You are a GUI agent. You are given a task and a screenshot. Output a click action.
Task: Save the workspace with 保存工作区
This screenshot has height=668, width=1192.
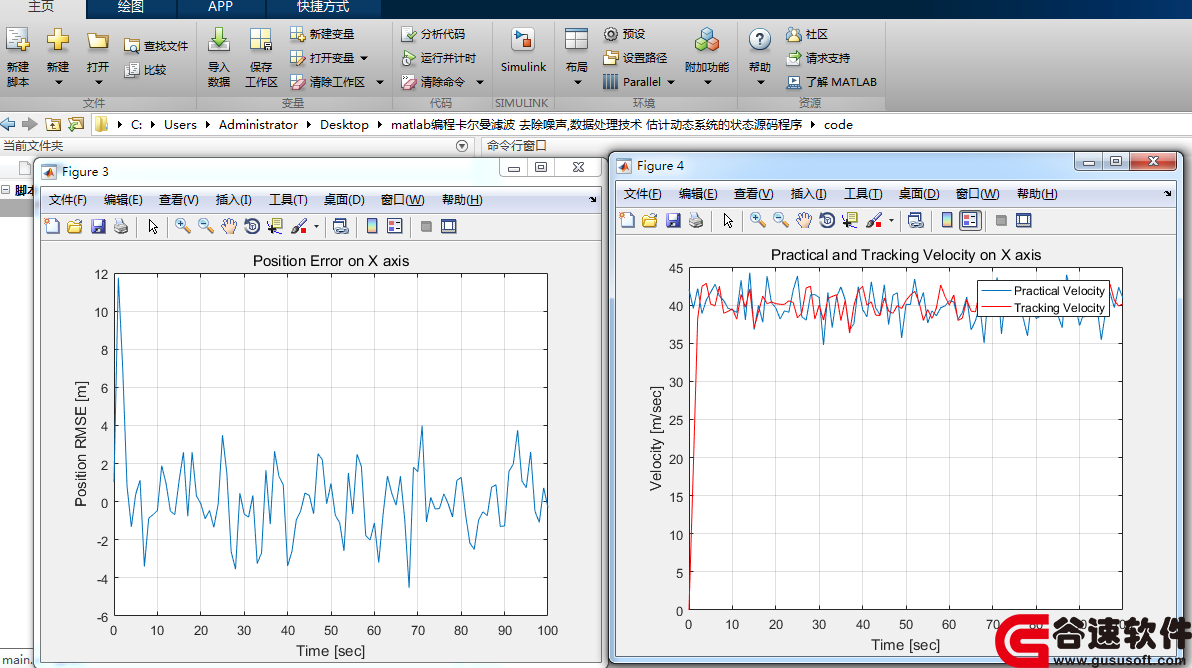coord(261,59)
